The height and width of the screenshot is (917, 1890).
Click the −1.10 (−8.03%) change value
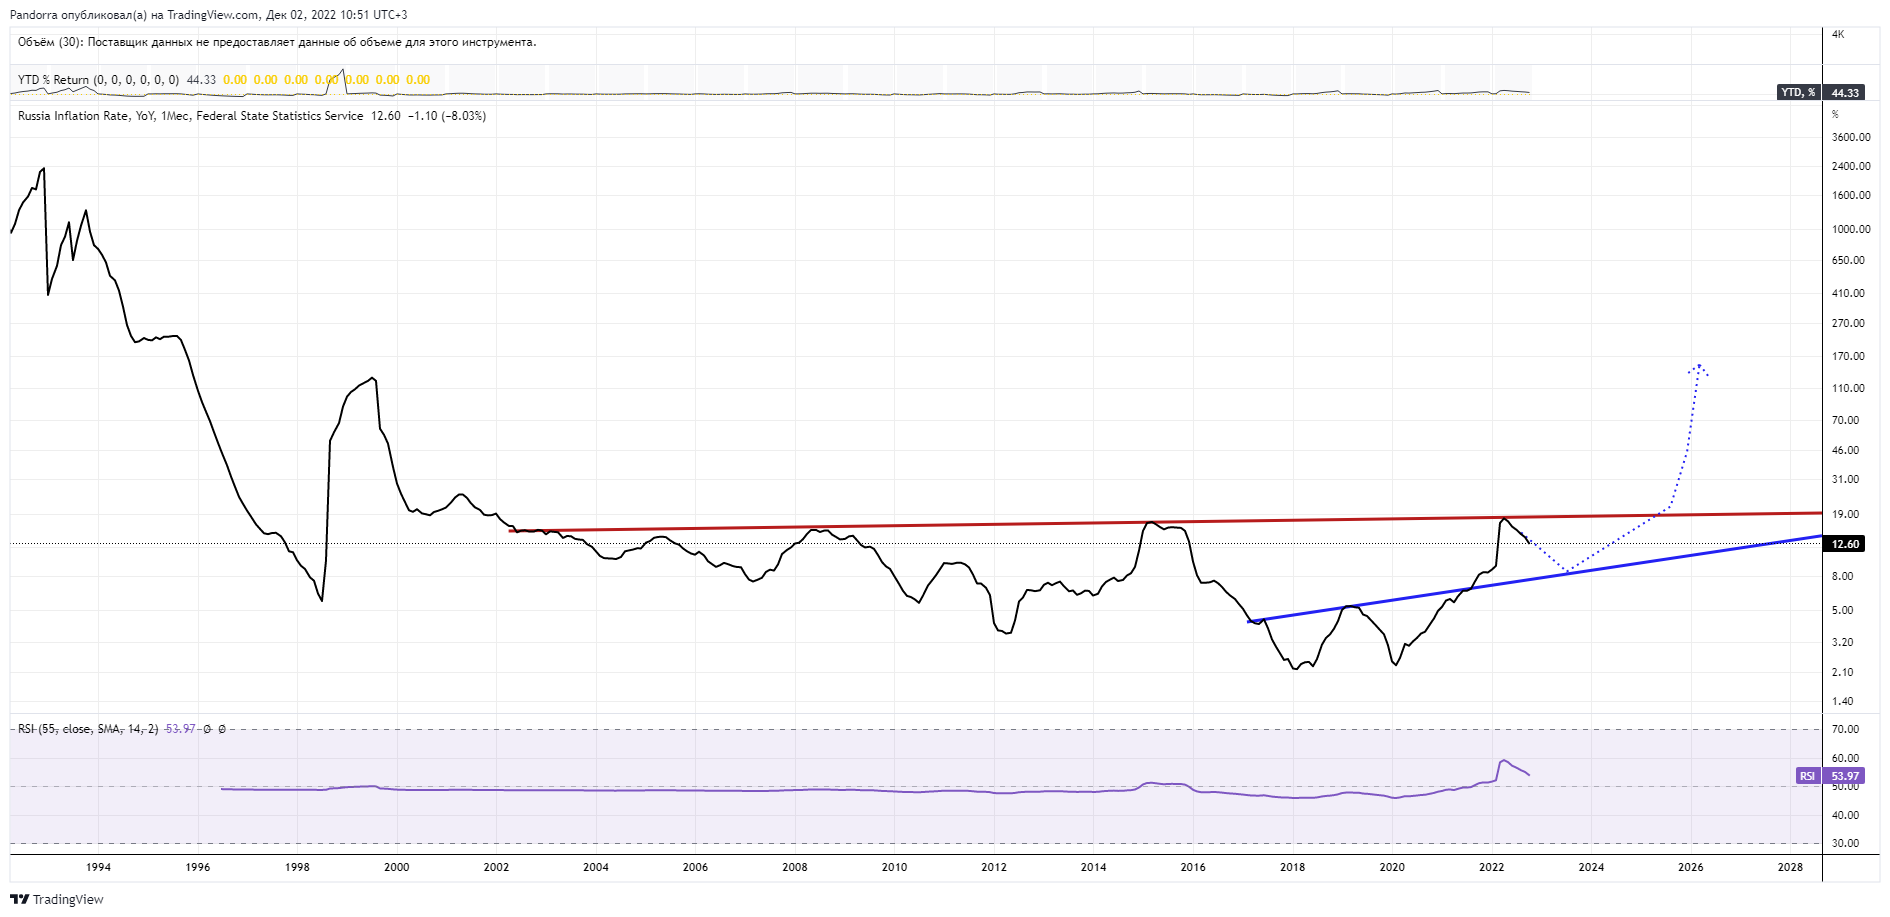[x=447, y=116]
